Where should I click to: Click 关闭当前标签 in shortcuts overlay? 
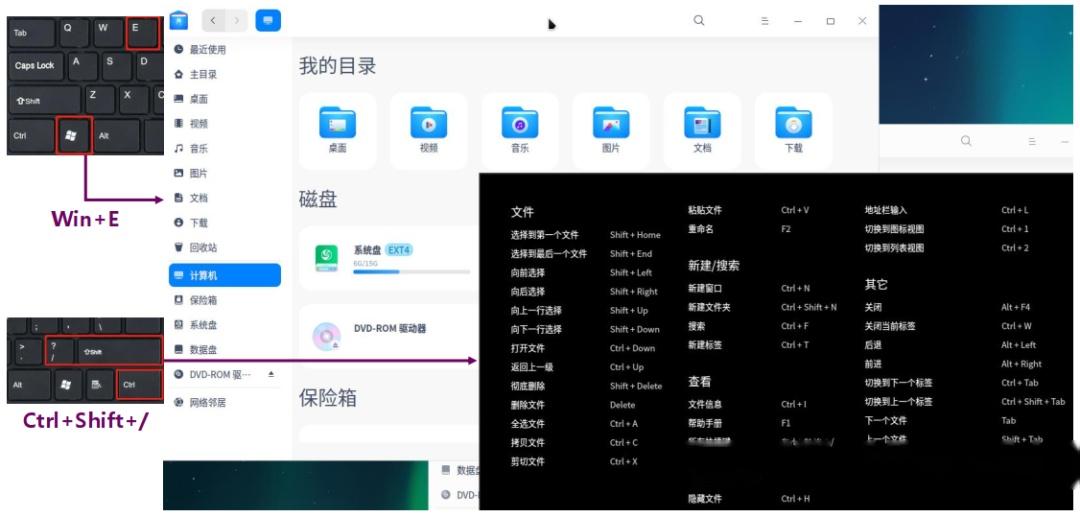pyautogui.click(x=890, y=326)
